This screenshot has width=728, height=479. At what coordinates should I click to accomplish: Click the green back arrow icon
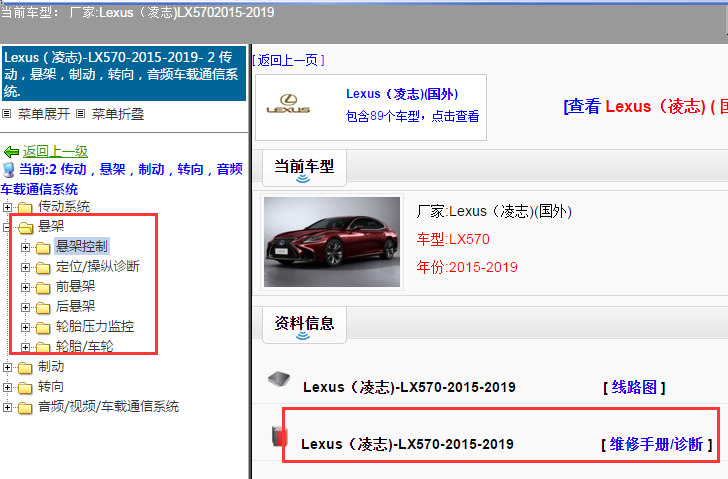click(11, 152)
